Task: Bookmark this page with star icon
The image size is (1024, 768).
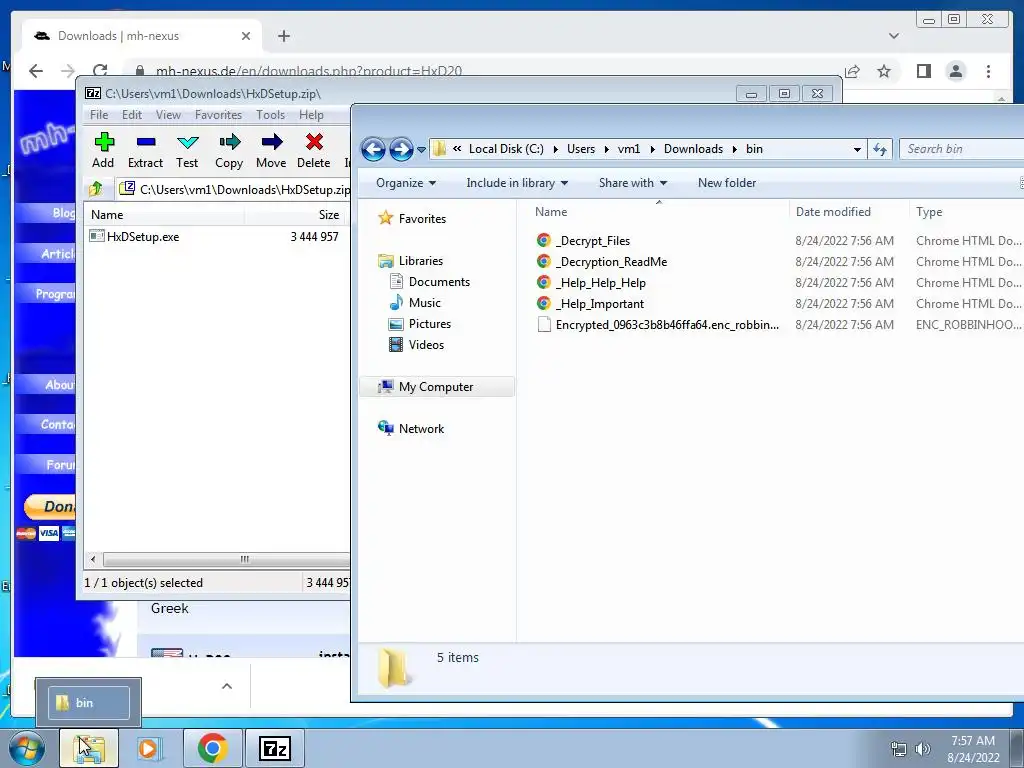Action: point(884,71)
